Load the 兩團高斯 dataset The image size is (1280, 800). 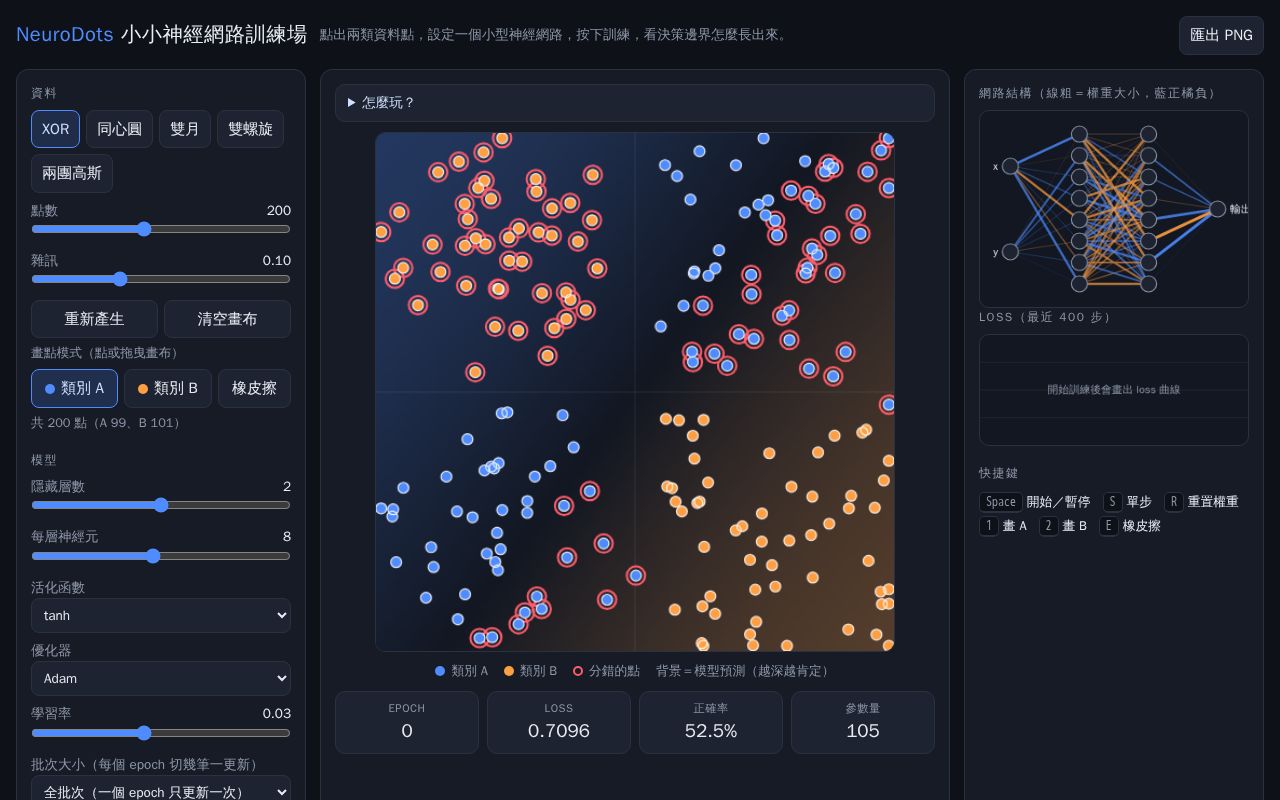[72, 173]
